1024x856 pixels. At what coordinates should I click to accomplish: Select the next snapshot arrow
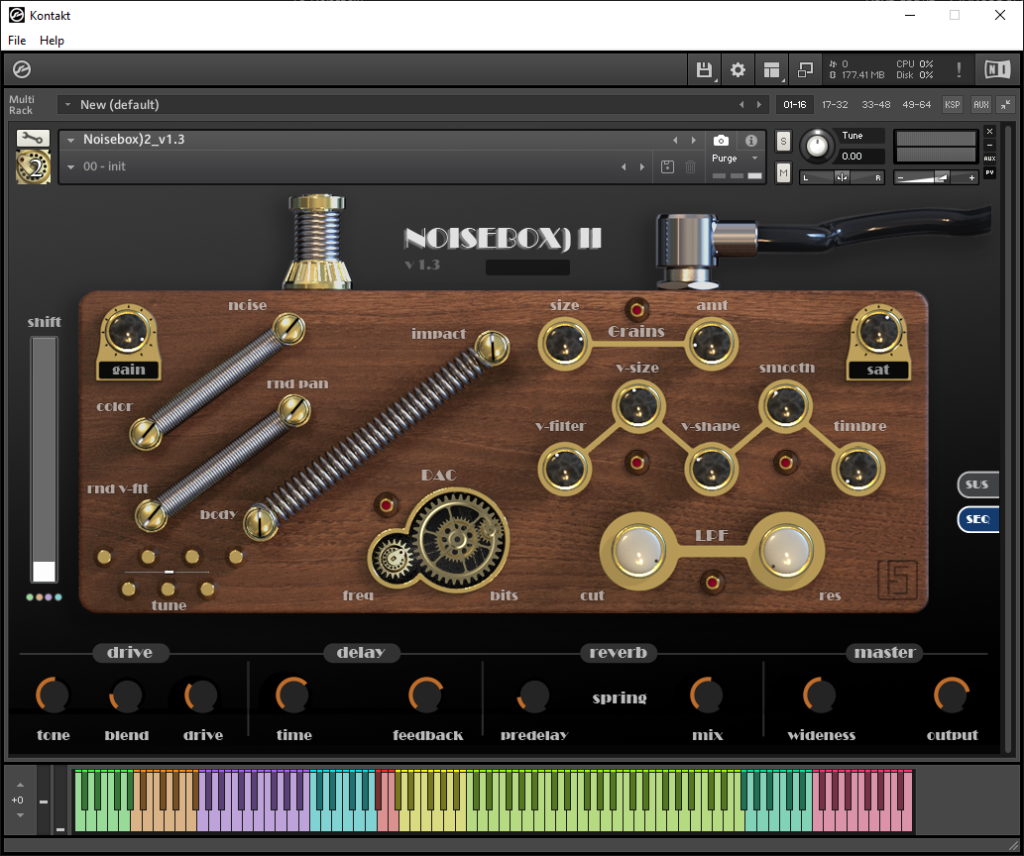click(x=642, y=167)
